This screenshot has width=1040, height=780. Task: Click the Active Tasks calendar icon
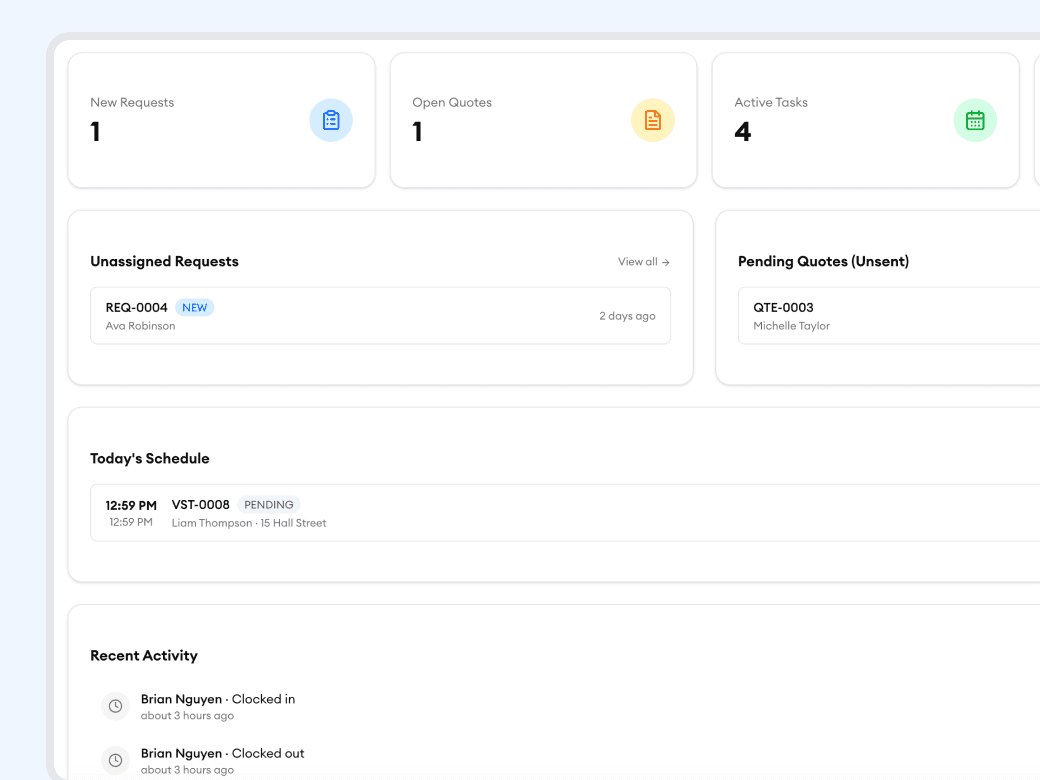point(975,120)
